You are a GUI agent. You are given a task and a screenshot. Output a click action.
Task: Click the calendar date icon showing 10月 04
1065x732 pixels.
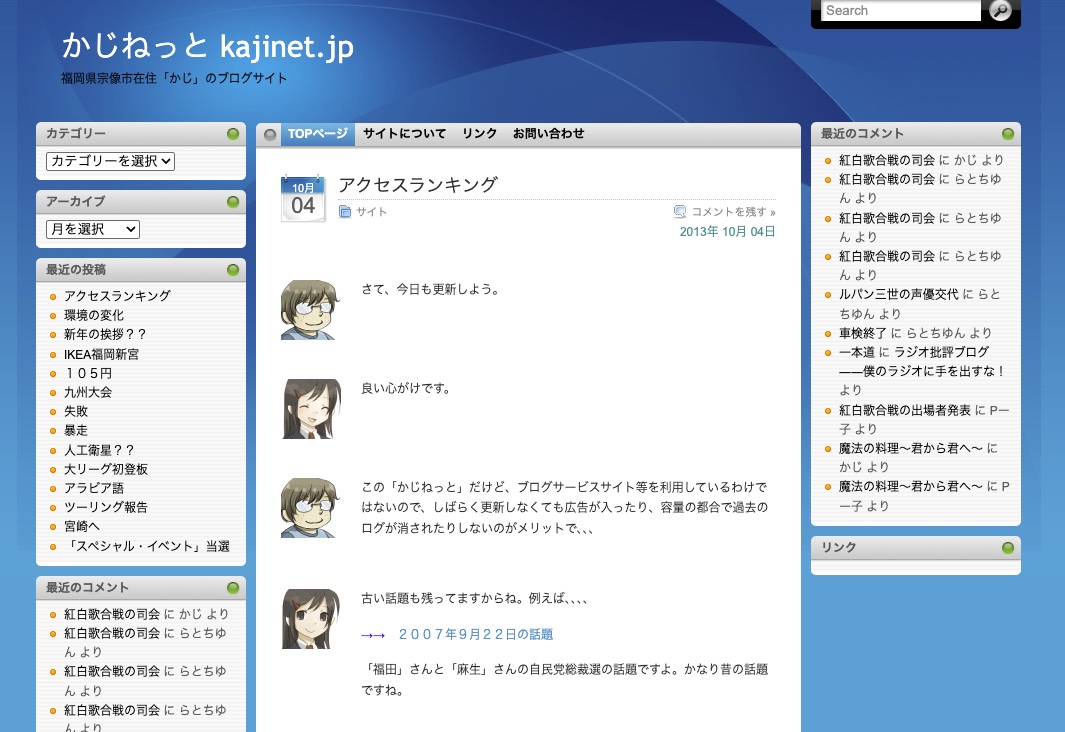coord(303,199)
